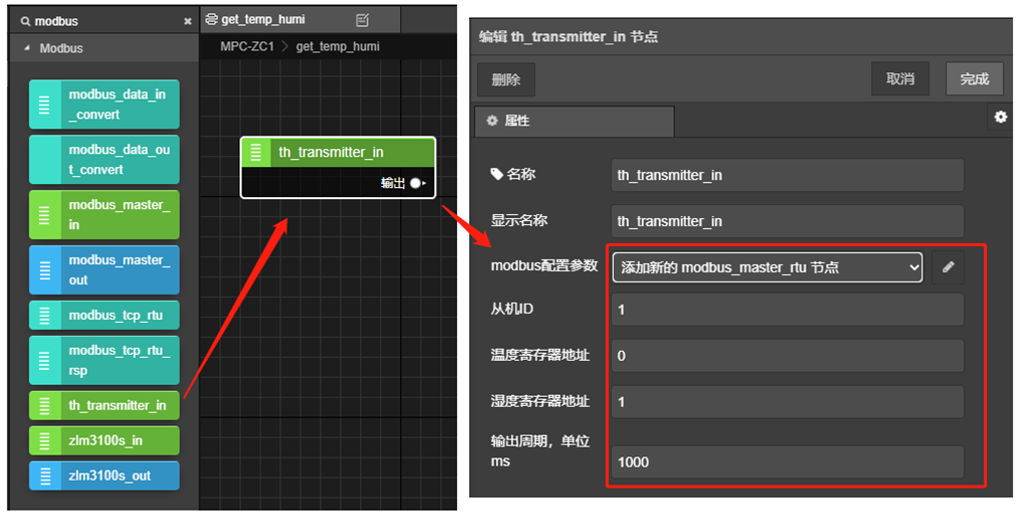Select zlm3100s_out palette node
This screenshot has width=1017, height=519.
104,476
